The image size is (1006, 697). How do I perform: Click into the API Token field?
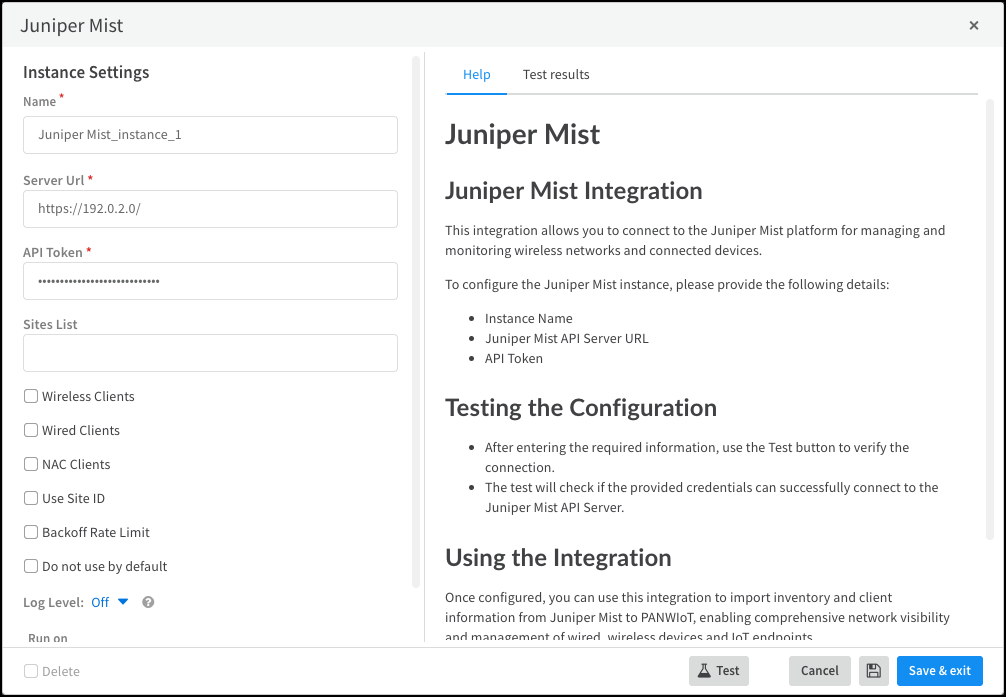tap(210, 281)
